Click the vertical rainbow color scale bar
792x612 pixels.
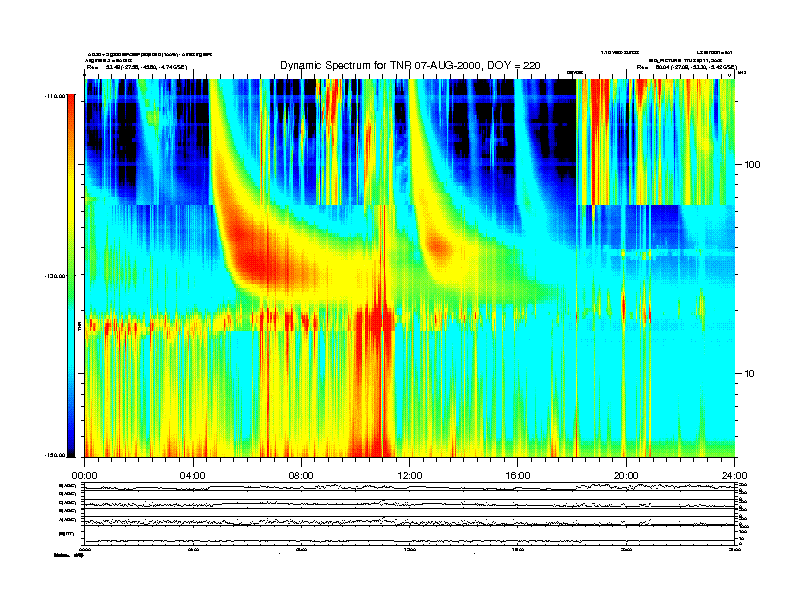click(x=71, y=276)
